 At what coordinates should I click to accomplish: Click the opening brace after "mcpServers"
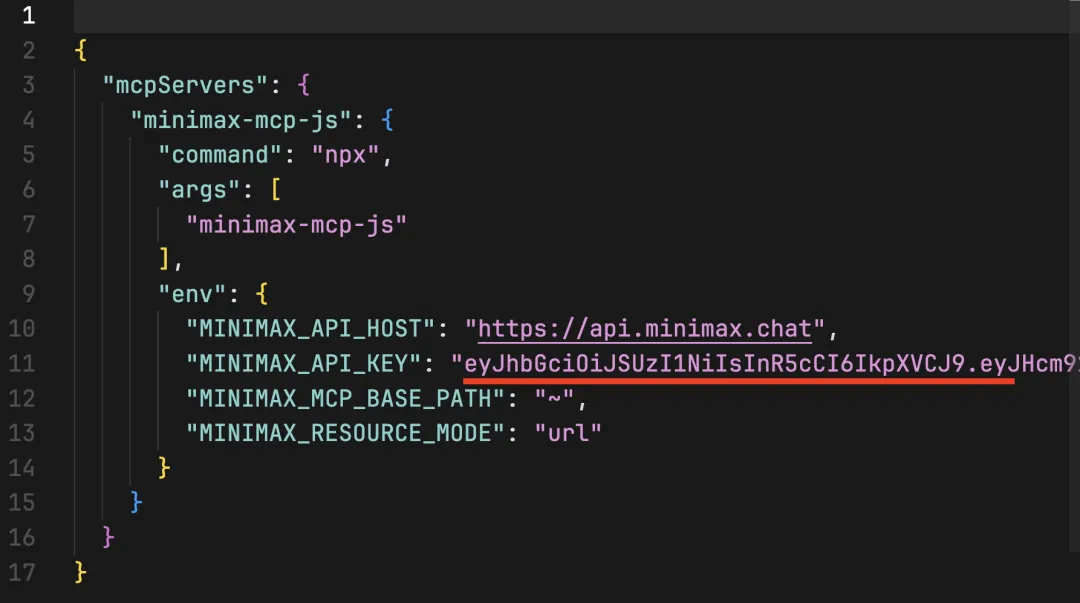pyautogui.click(x=303, y=85)
